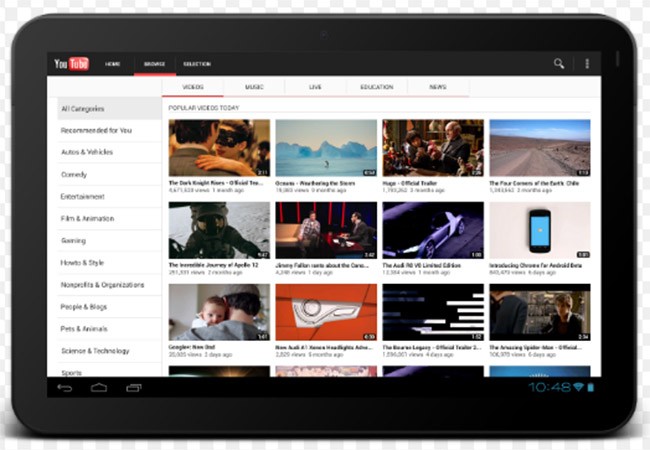
Task: Play the Hugo Official Trailer thumbnail
Action: [433, 148]
